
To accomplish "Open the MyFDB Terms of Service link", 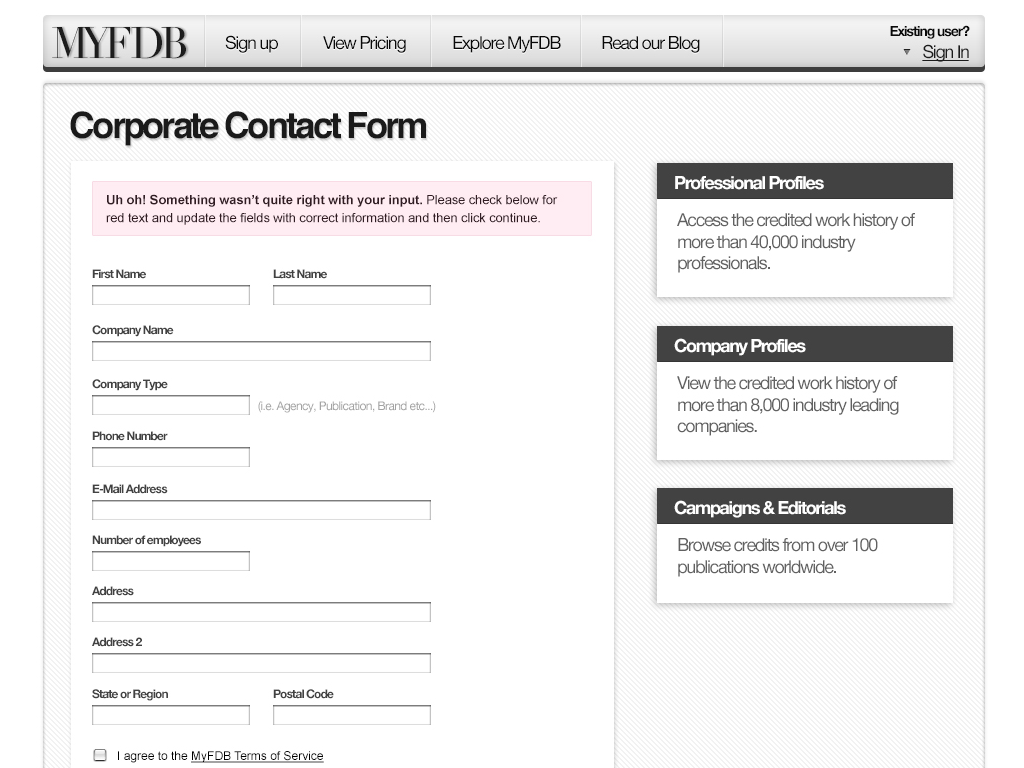I will tap(257, 756).
